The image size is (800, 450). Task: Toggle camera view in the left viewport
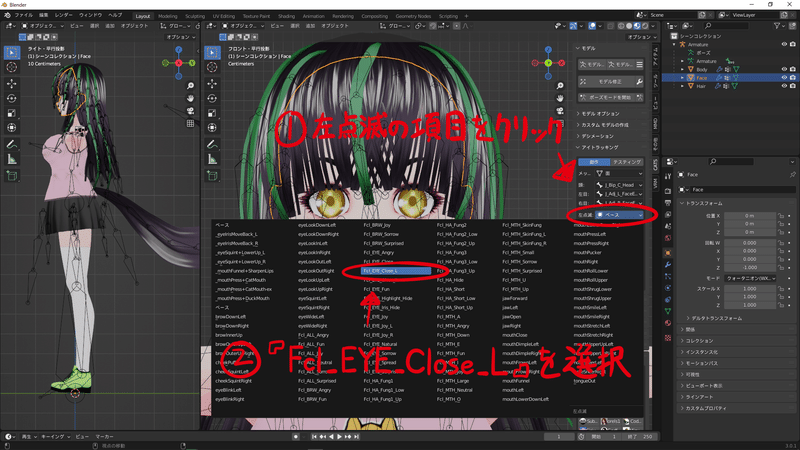[x=190, y=111]
